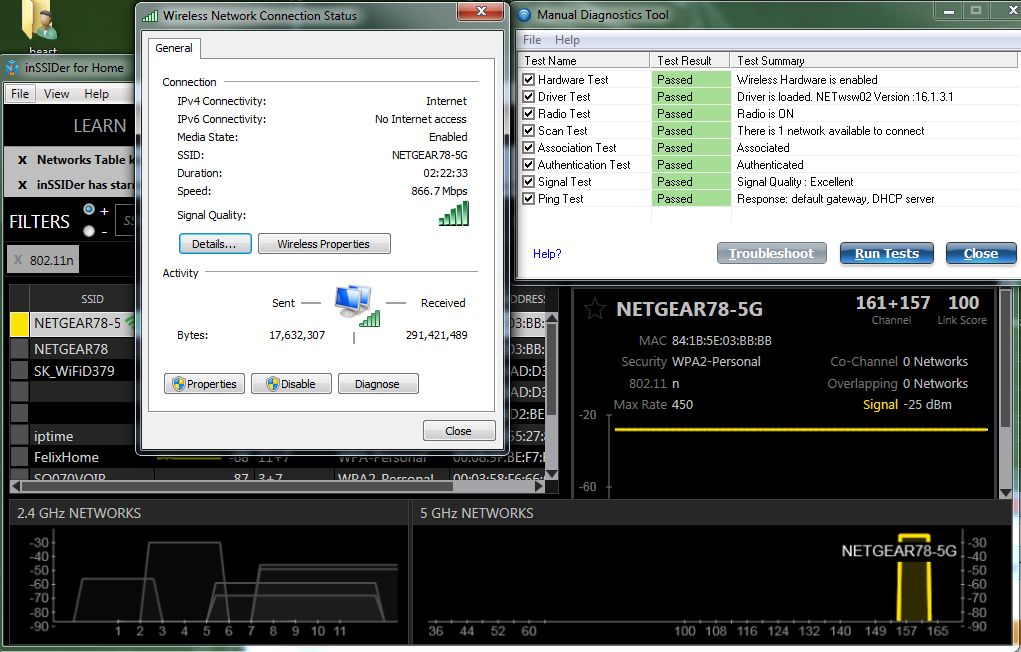Open the beast folder on the desktop
The image size is (1021, 652).
point(40,26)
